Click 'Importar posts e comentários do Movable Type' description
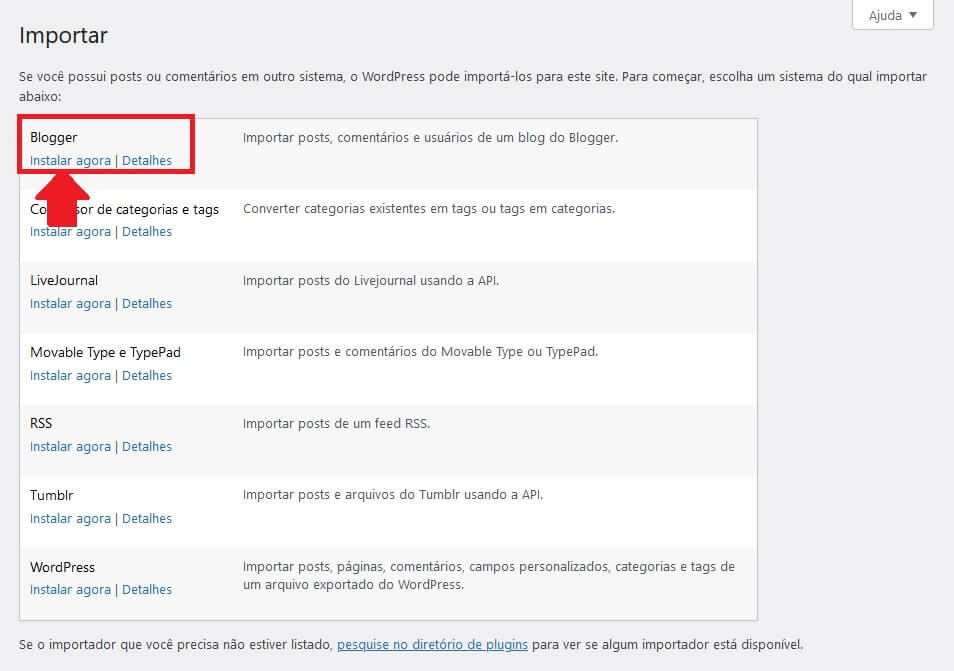The image size is (954, 671). tap(420, 352)
